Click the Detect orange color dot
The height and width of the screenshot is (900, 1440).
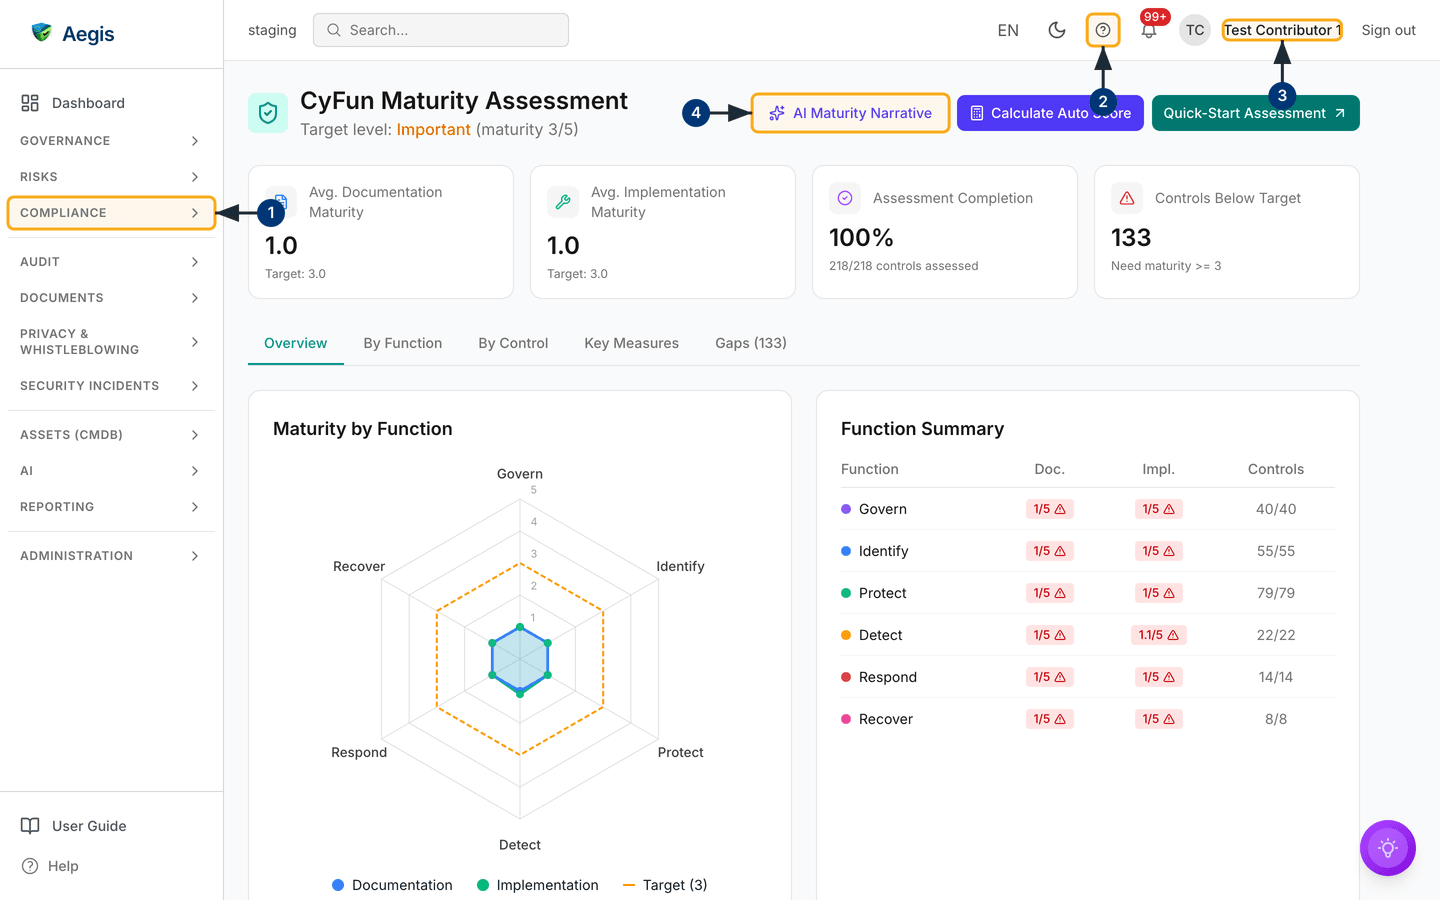coord(846,635)
